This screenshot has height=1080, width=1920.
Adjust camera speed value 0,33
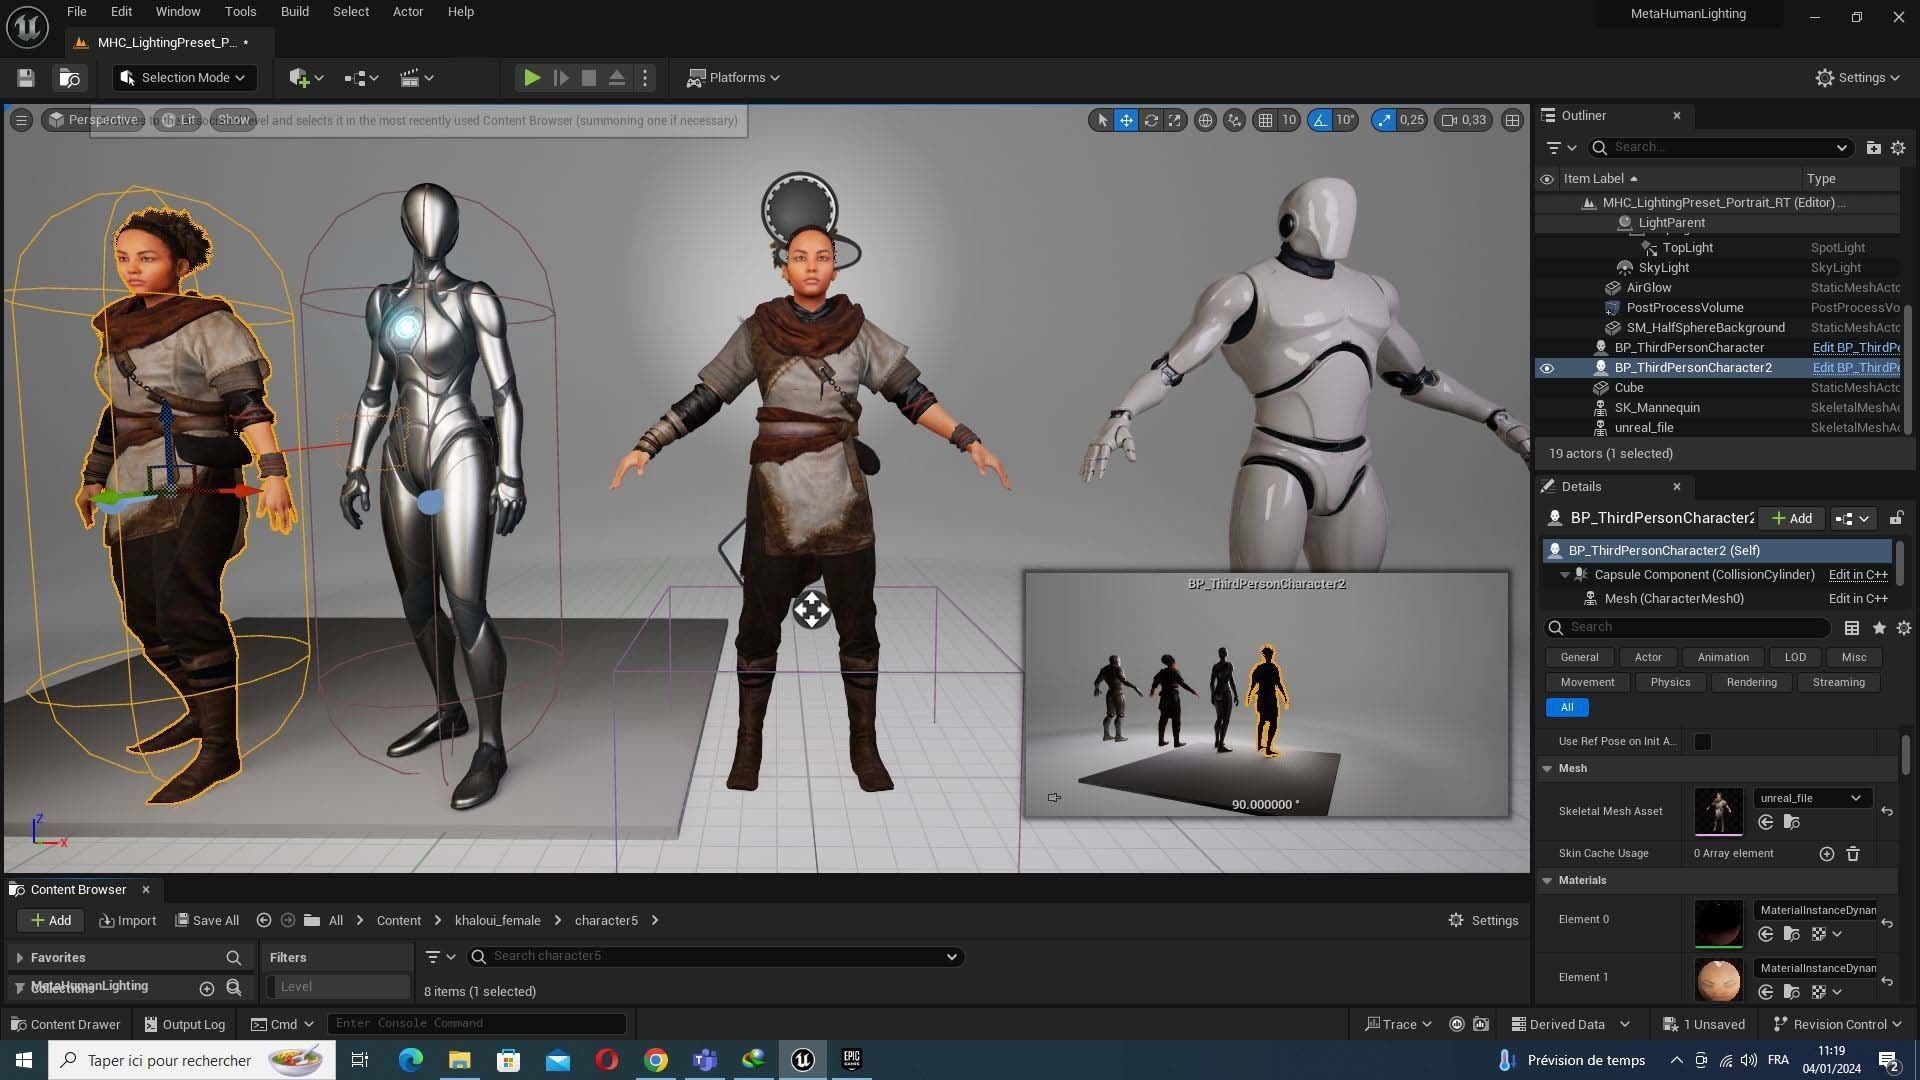click(x=1463, y=120)
